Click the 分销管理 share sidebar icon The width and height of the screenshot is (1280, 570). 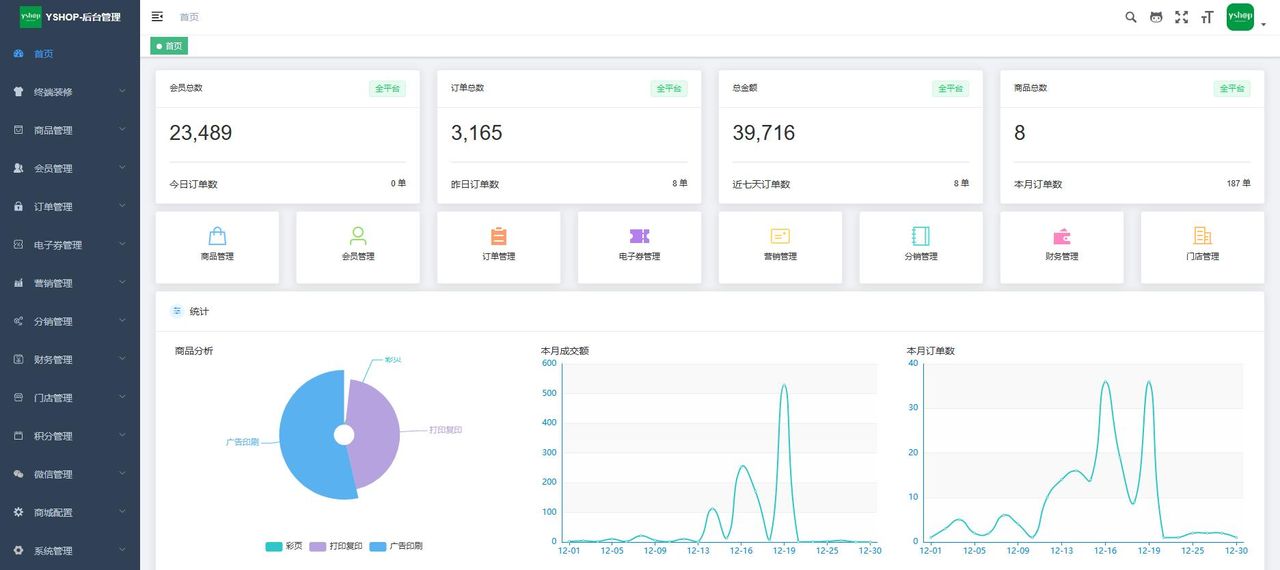pos(18,321)
